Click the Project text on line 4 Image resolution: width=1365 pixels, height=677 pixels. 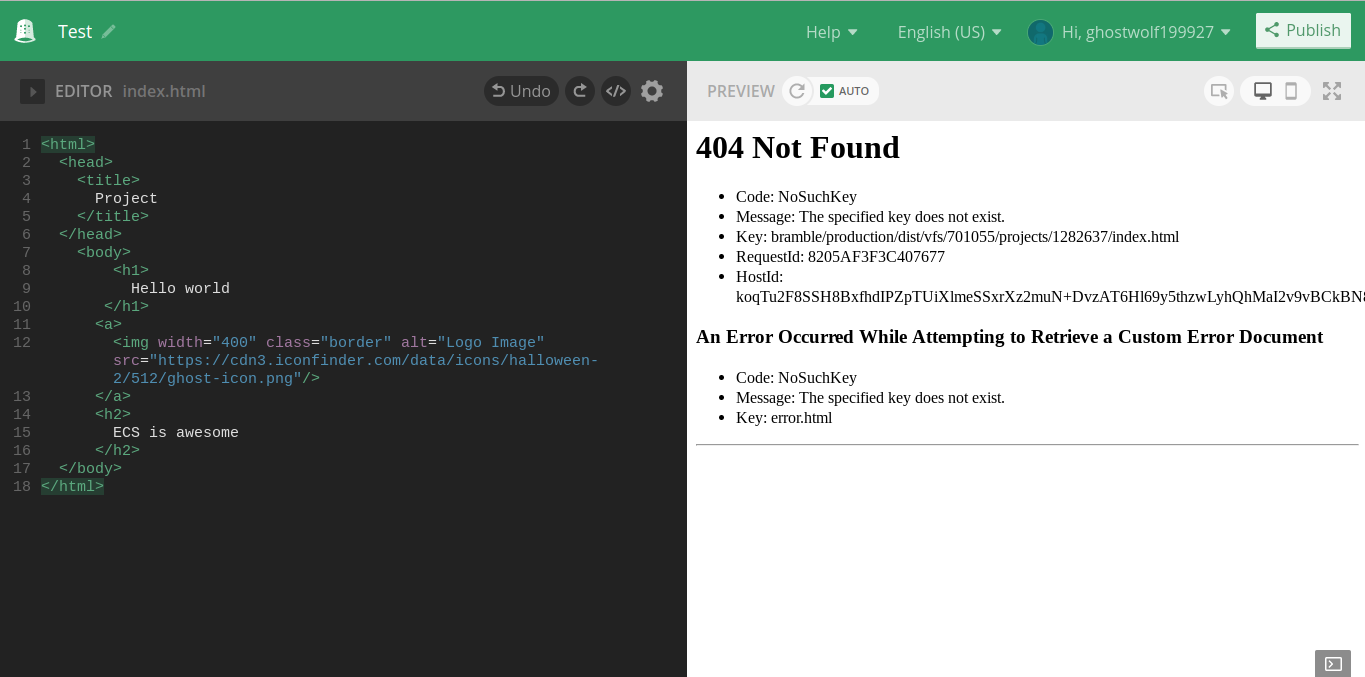click(126, 199)
